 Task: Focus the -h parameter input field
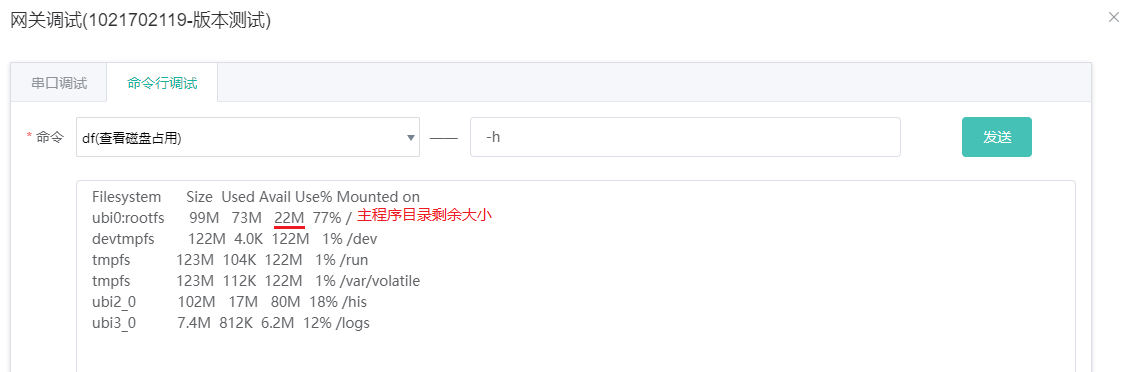(685, 137)
